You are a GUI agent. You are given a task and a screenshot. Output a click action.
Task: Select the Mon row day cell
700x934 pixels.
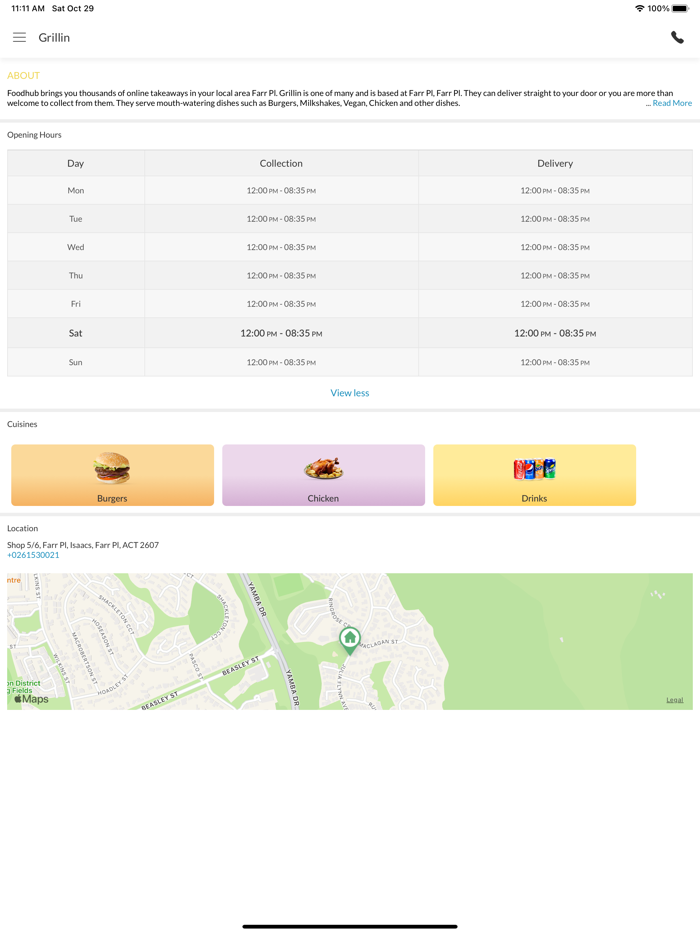pyautogui.click(x=76, y=191)
